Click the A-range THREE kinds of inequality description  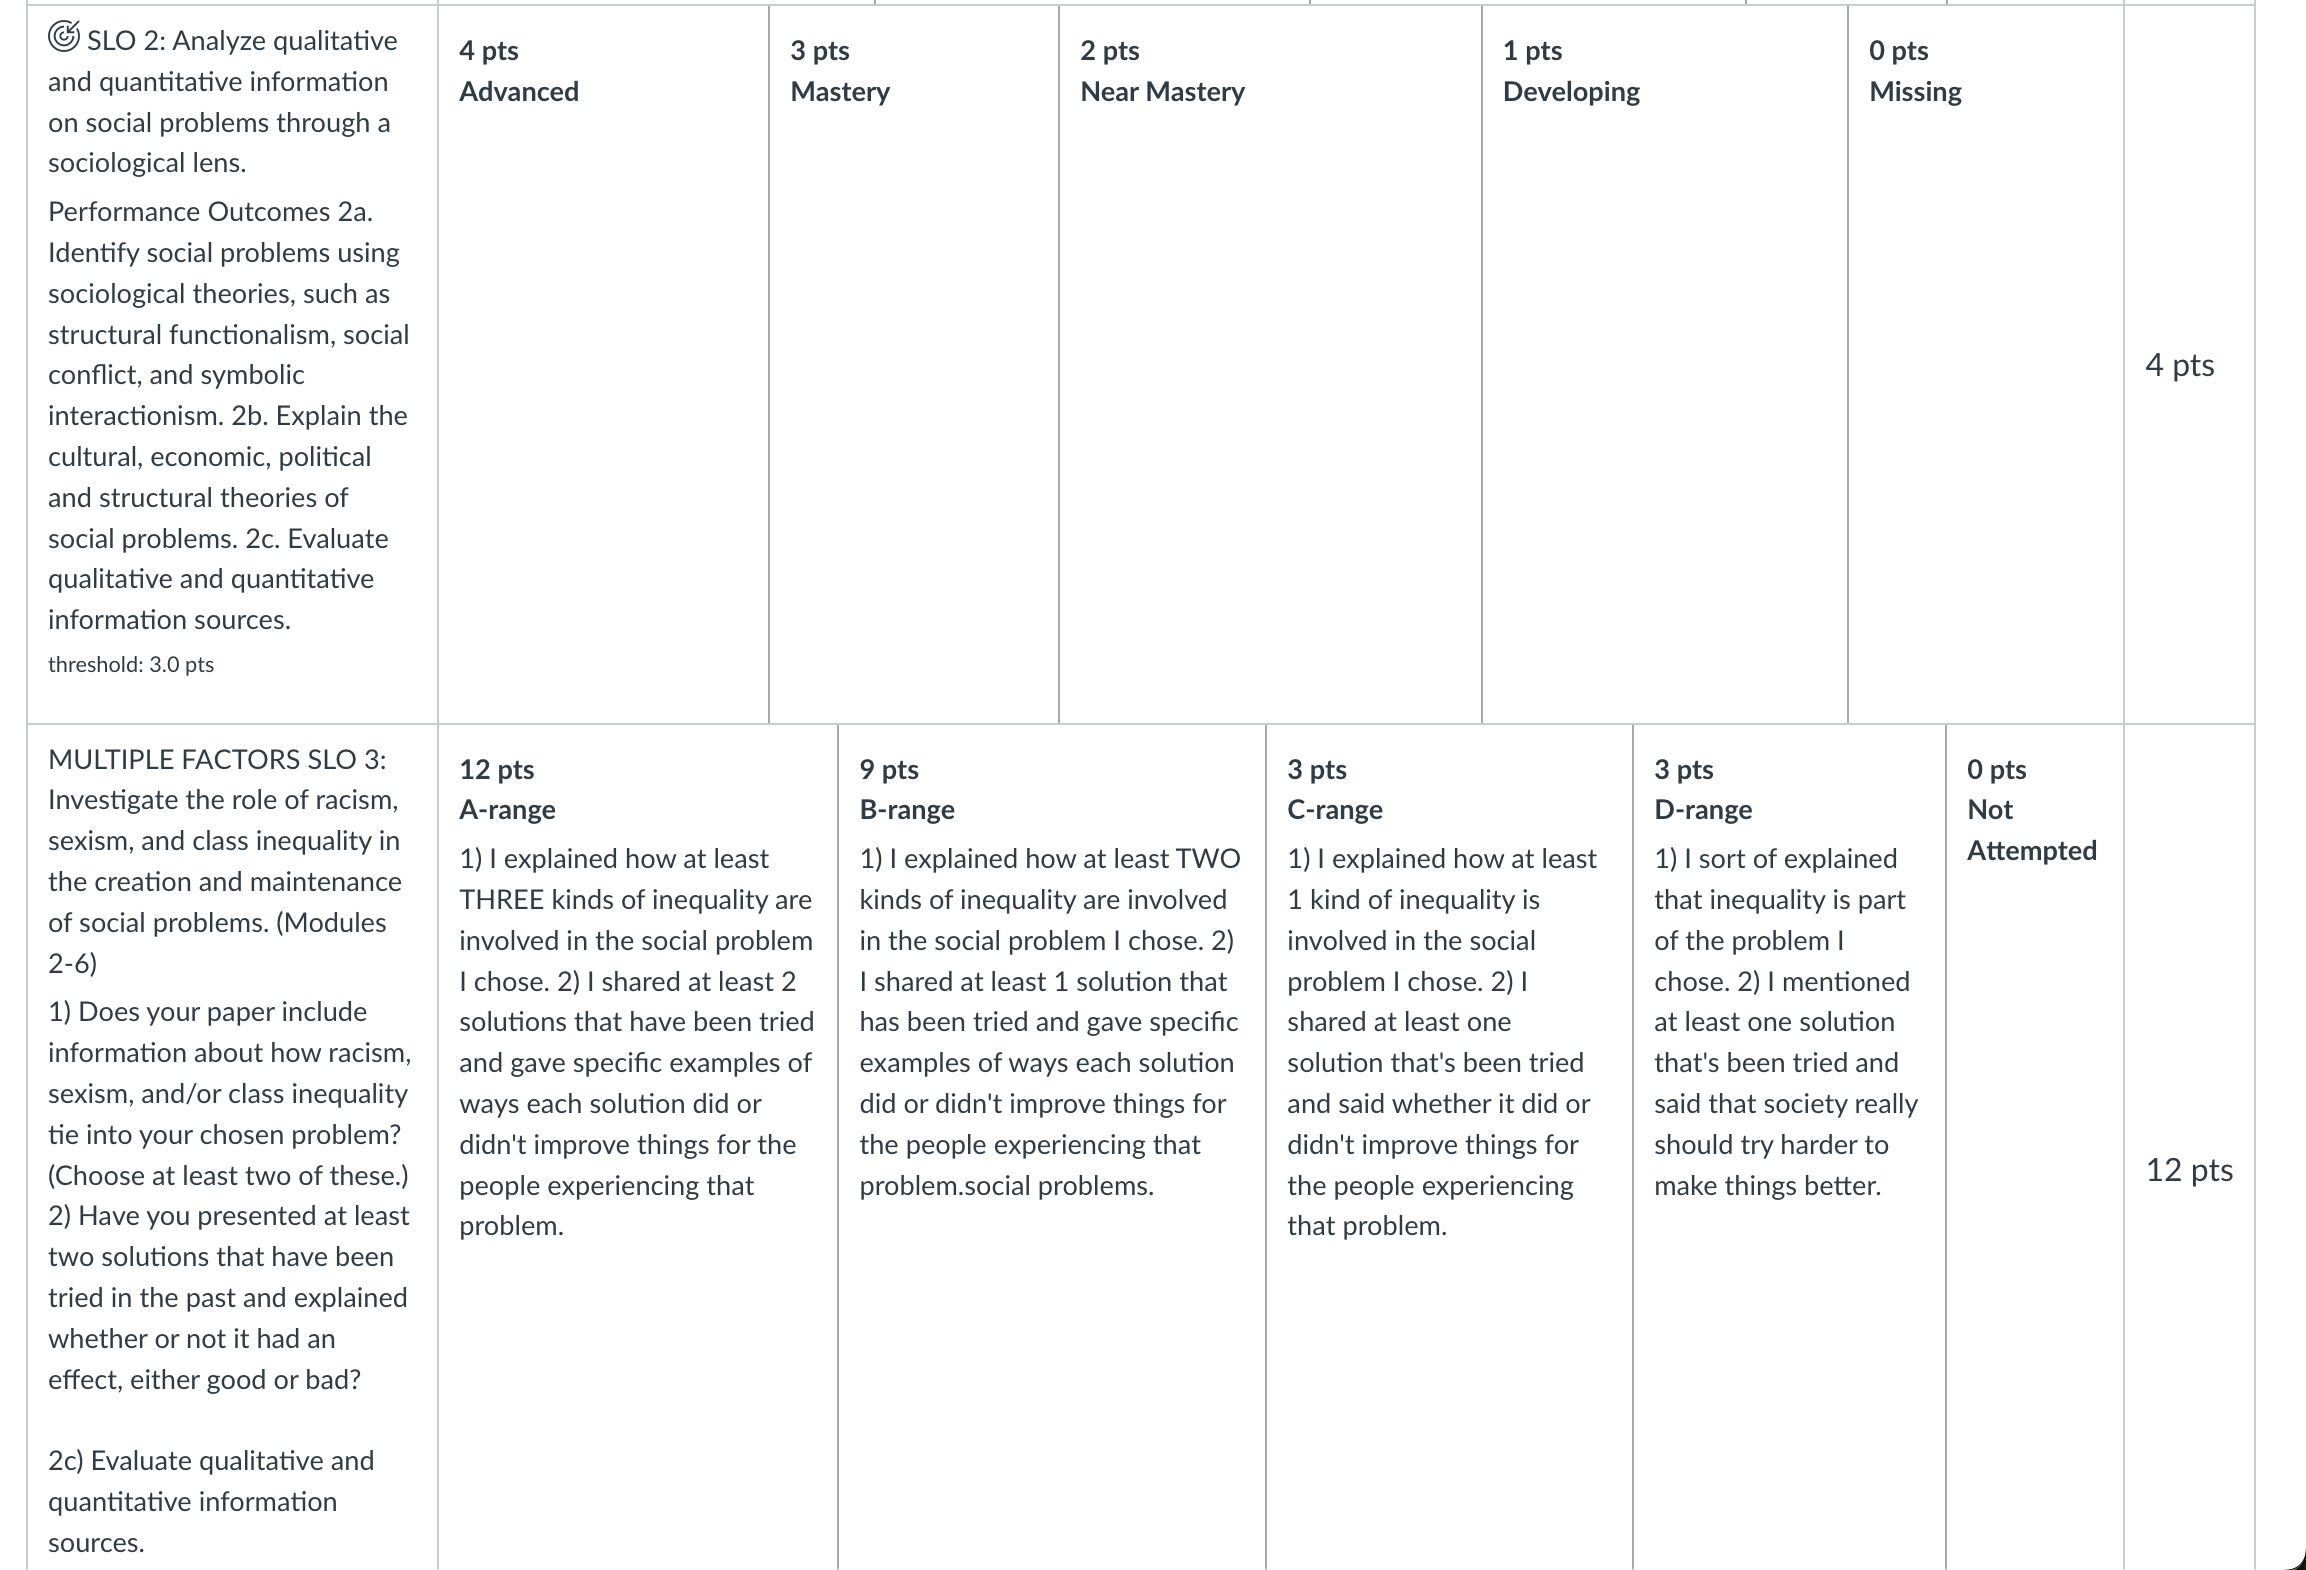coord(637,1042)
